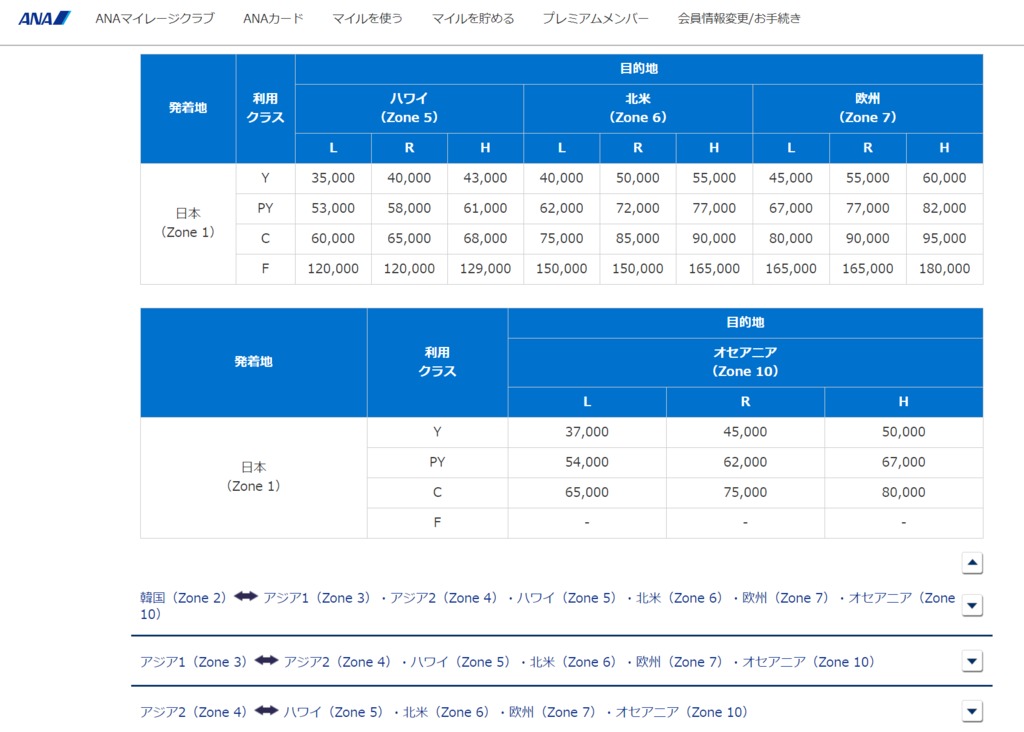Click the double-arrow icon beside 韓国（Zone 2）
This screenshot has height=732, width=1024.
point(245,597)
